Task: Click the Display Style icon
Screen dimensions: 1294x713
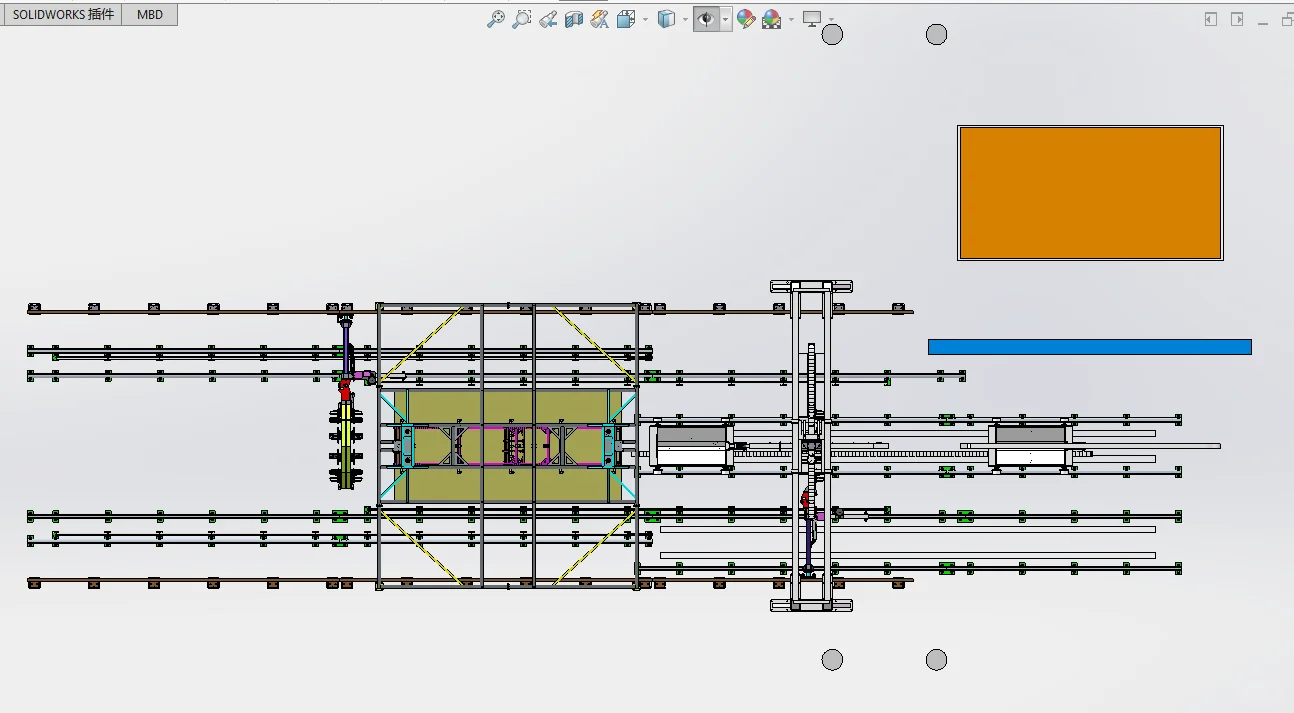Action: [667, 19]
